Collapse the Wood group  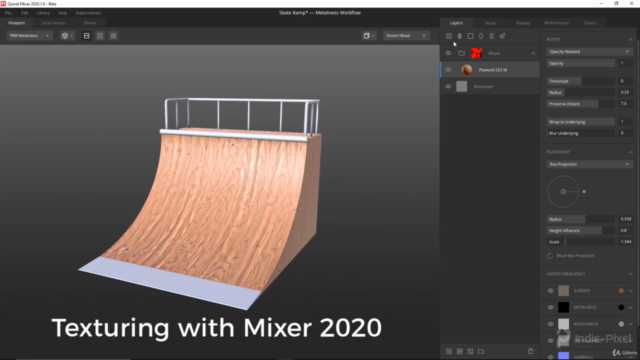point(533,53)
